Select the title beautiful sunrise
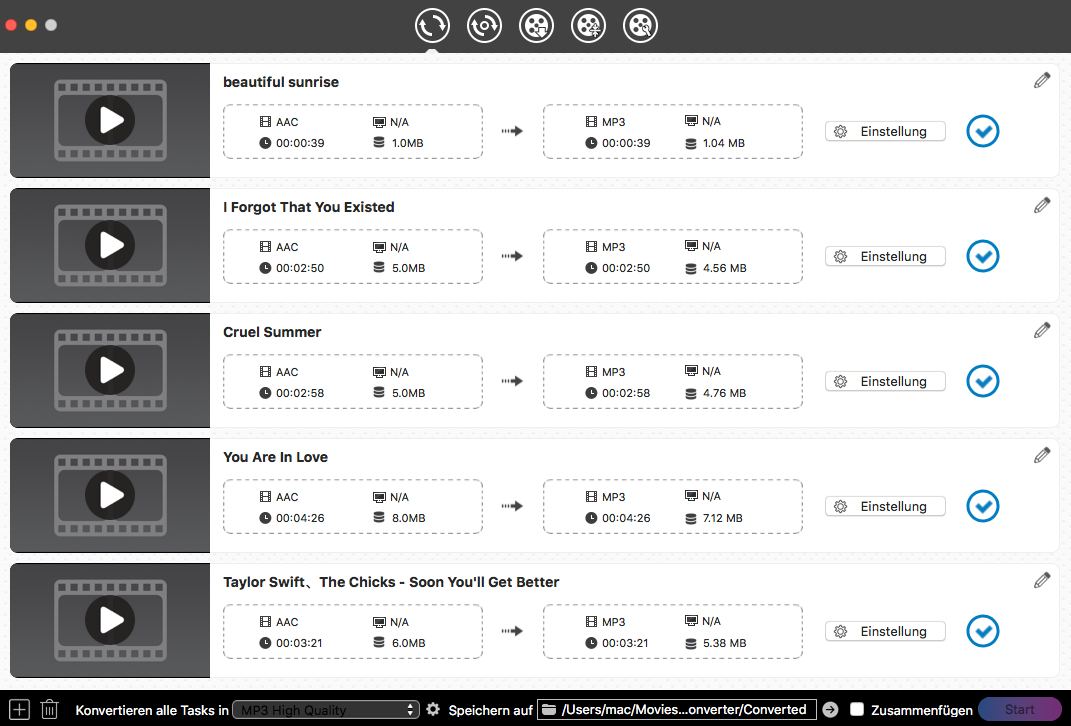Viewport: 1071px width, 726px height. coord(281,82)
